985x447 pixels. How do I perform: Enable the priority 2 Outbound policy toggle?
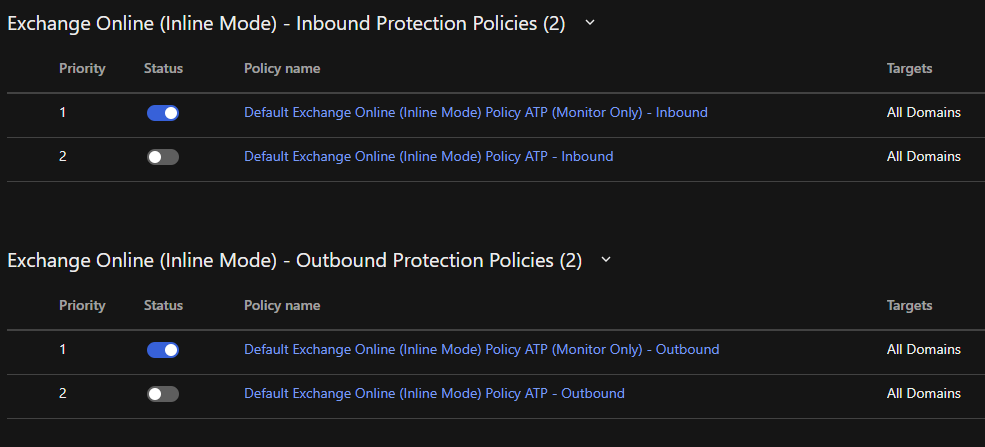(163, 394)
